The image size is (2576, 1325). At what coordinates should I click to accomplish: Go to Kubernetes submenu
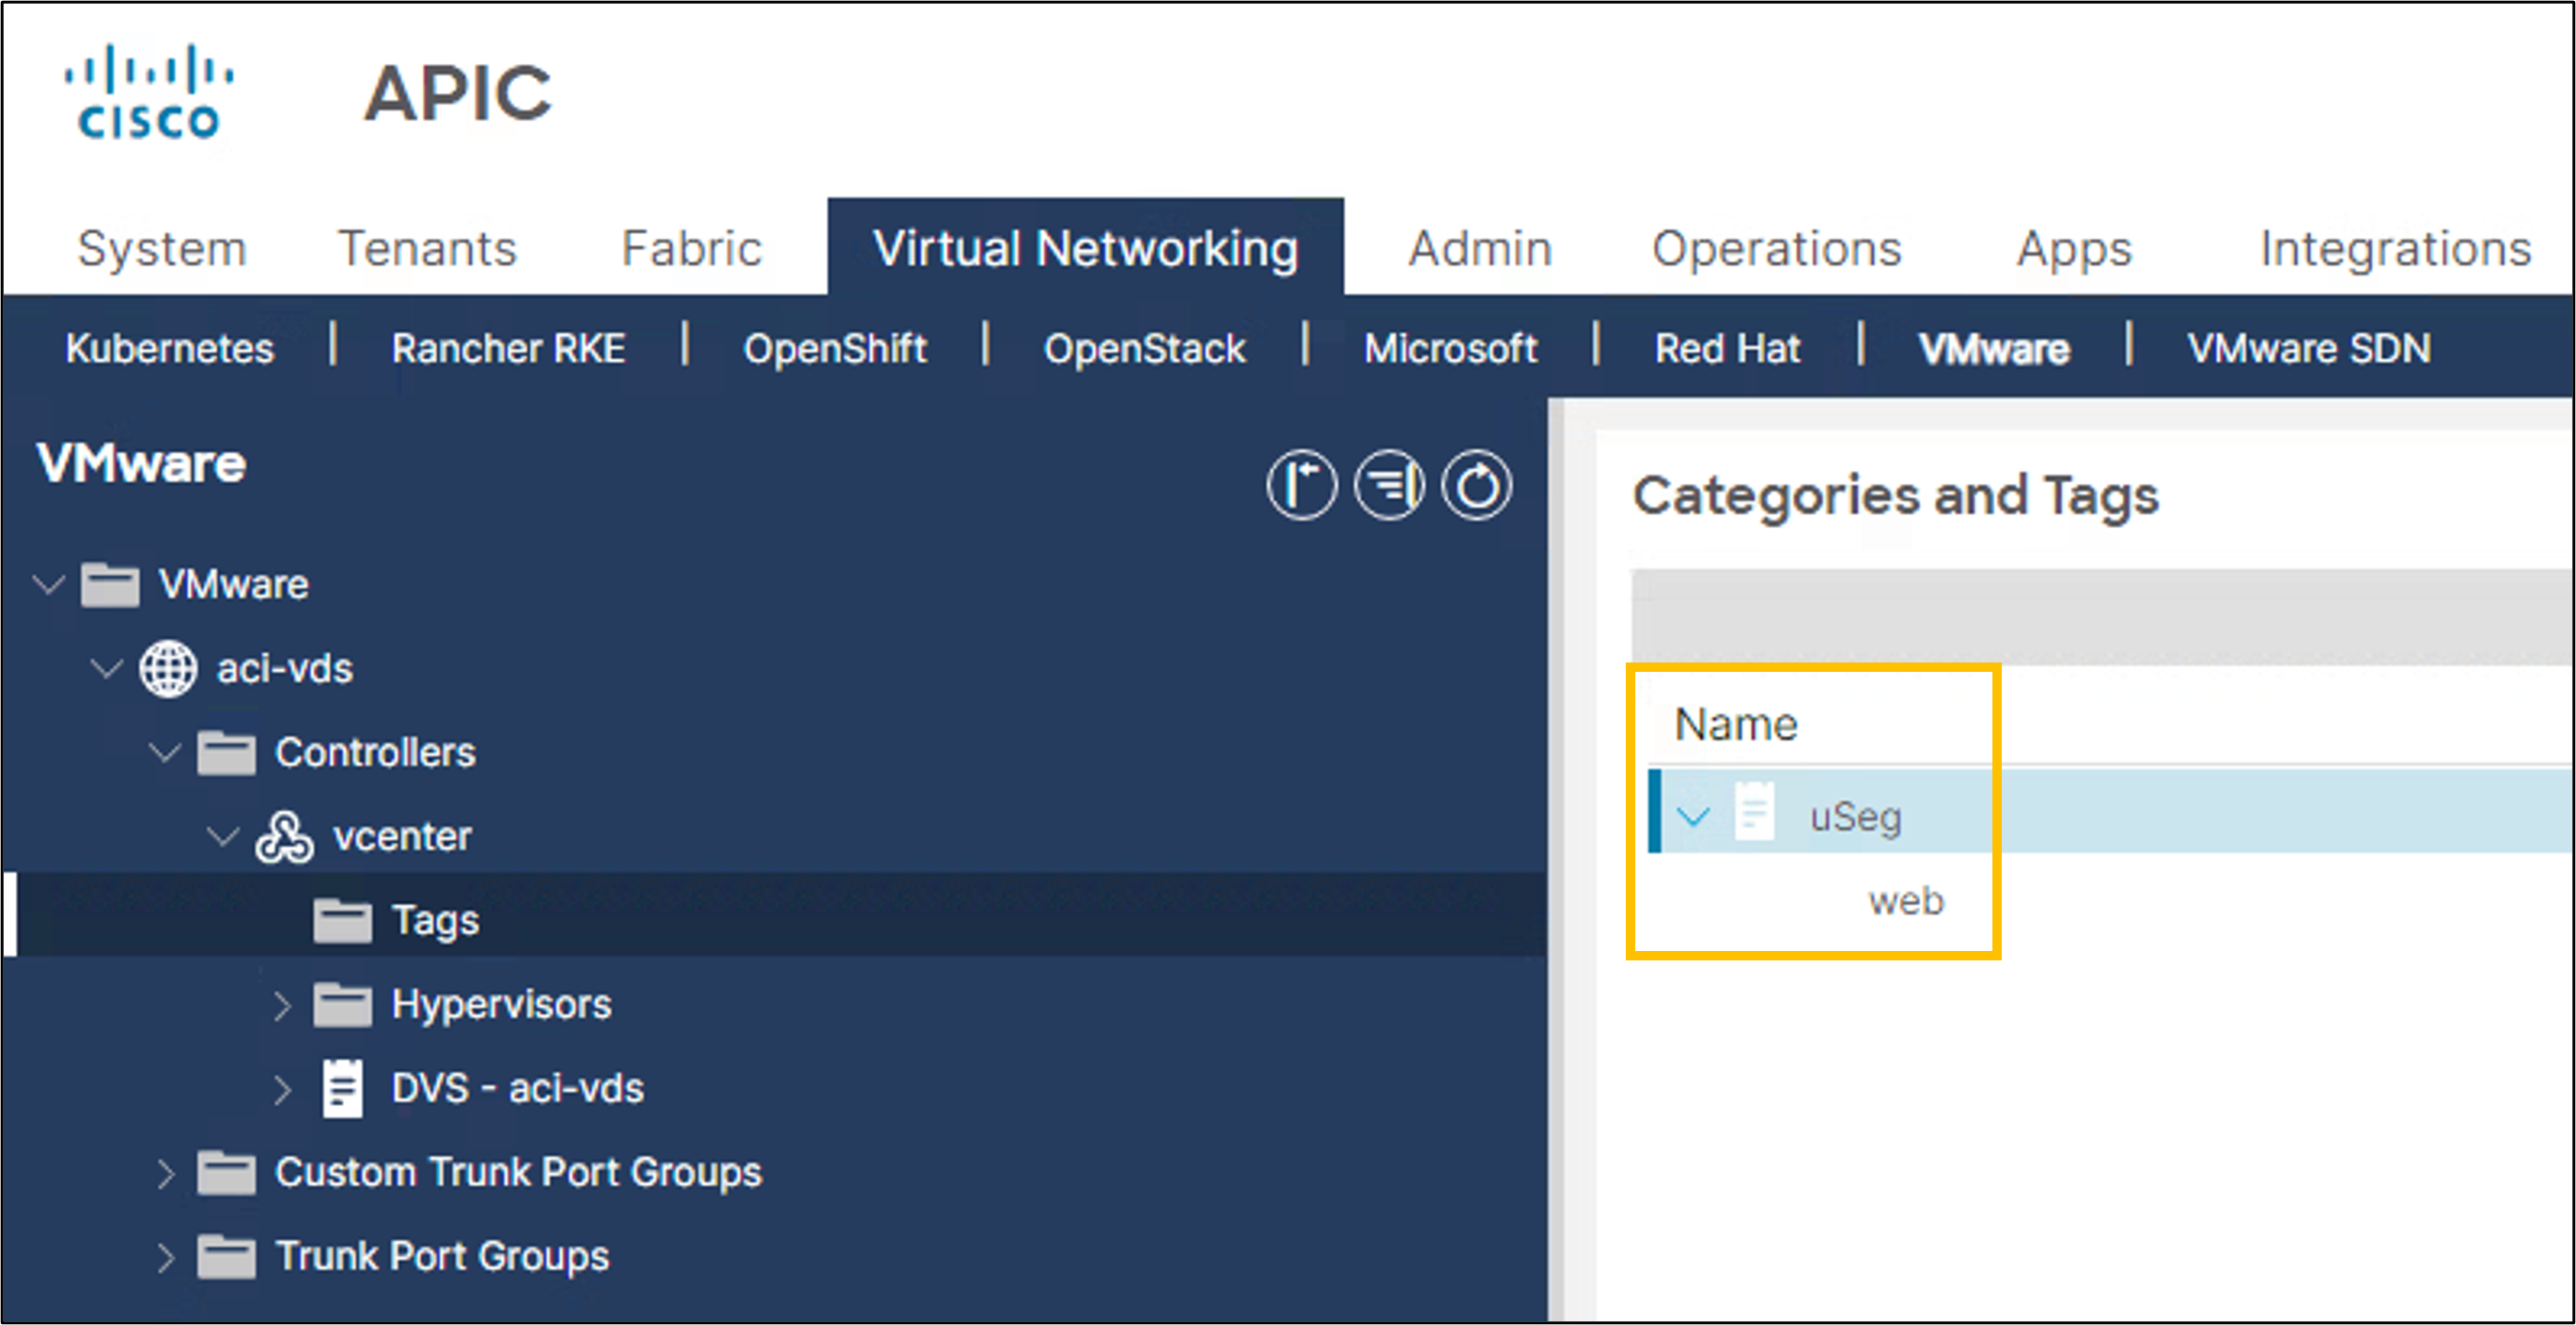coord(169,348)
